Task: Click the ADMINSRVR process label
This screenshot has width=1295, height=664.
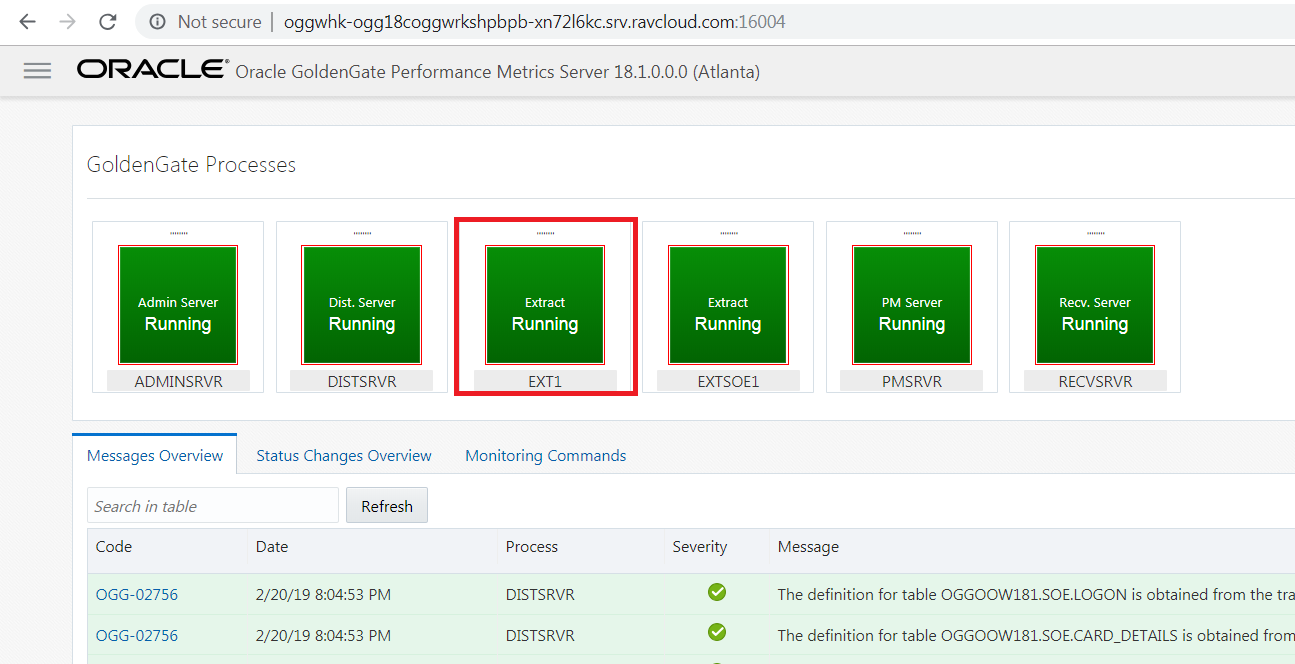Action: (178, 381)
